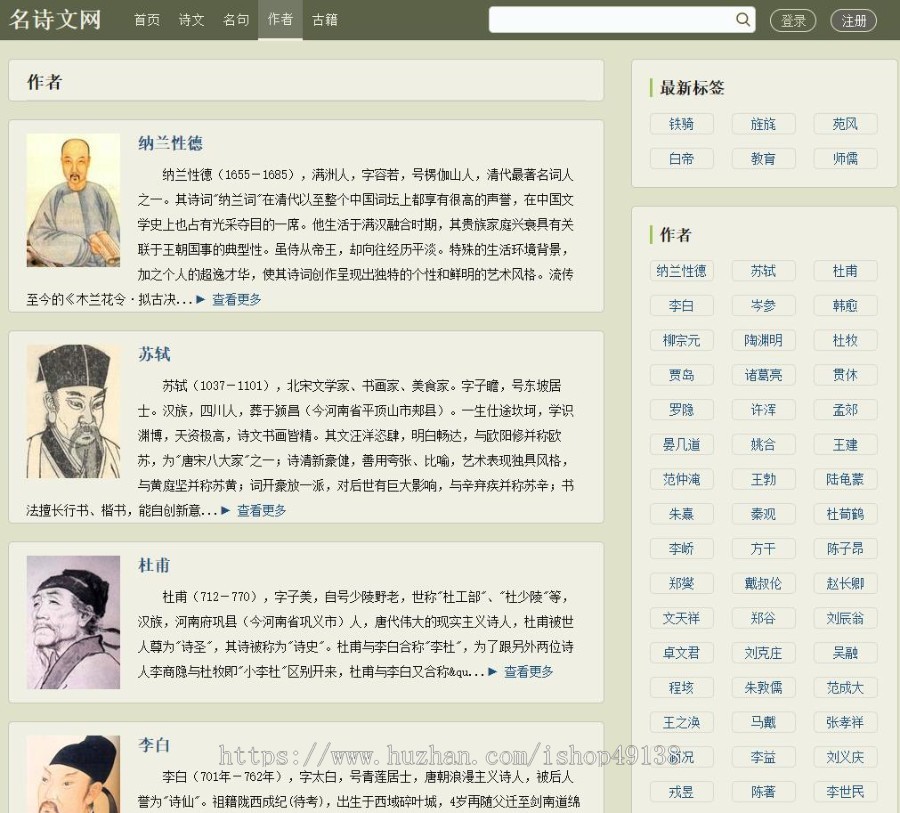Open 苏轼 portrait thumbnail
This screenshot has width=900, height=813.
(73, 411)
